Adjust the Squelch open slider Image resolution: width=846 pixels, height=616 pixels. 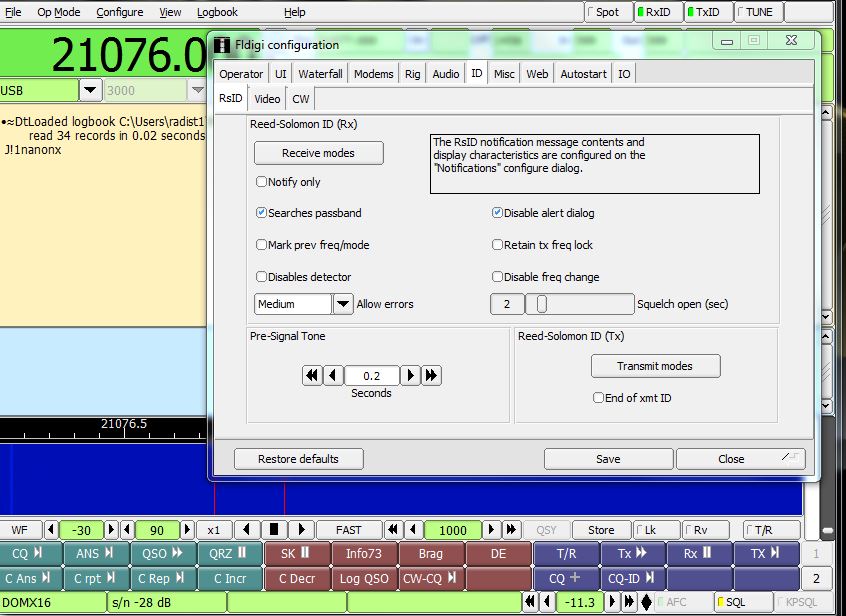pyautogui.click(x=543, y=304)
